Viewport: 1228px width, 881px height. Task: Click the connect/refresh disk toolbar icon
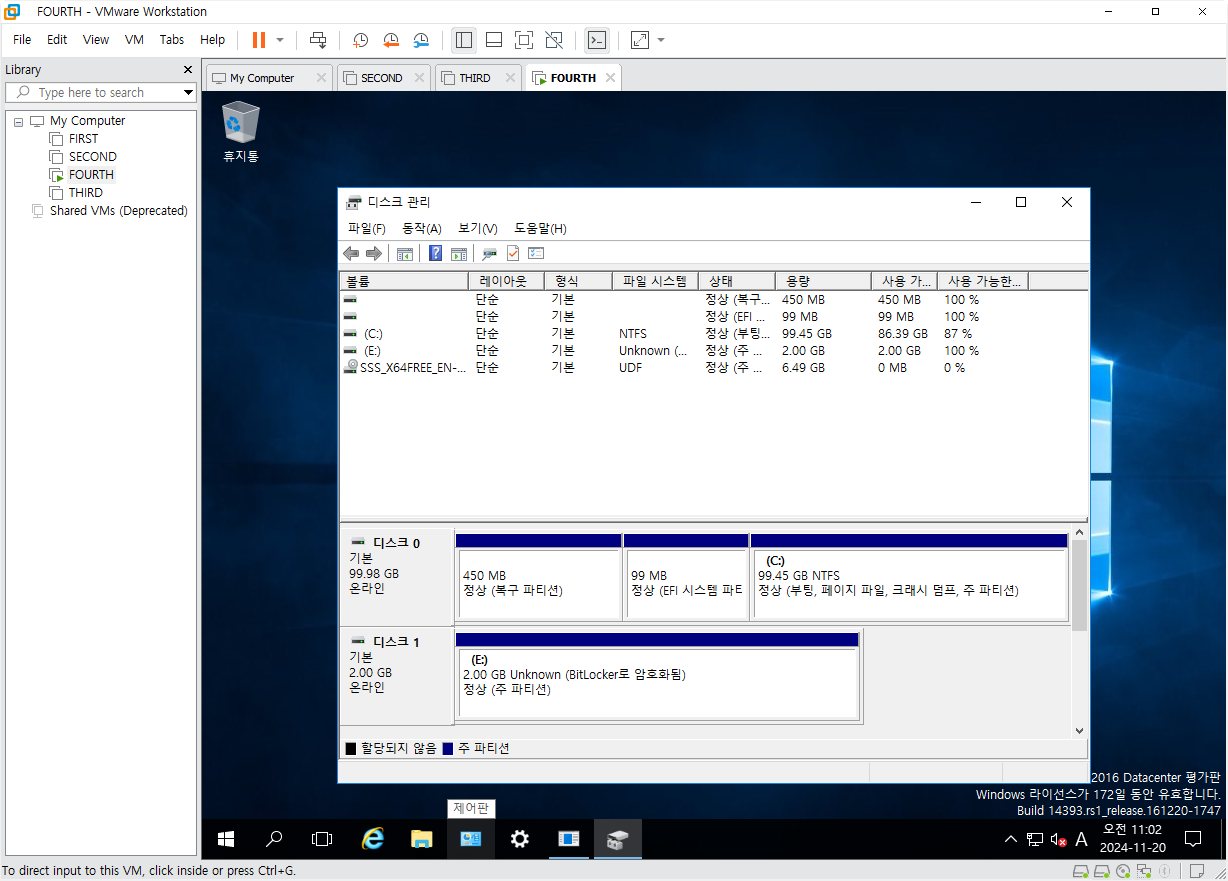(x=490, y=254)
